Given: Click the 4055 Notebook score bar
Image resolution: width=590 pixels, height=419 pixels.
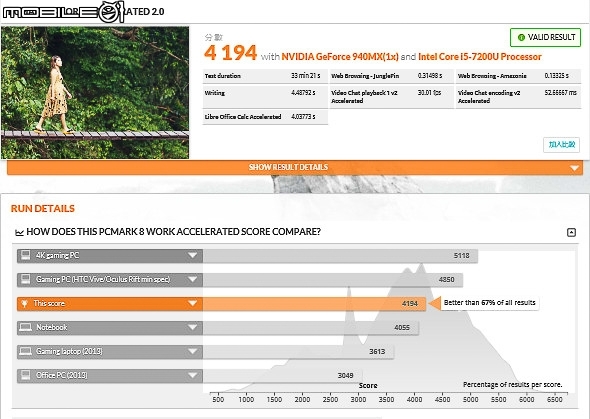Looking at the screenshot, I should coord(311,328).
